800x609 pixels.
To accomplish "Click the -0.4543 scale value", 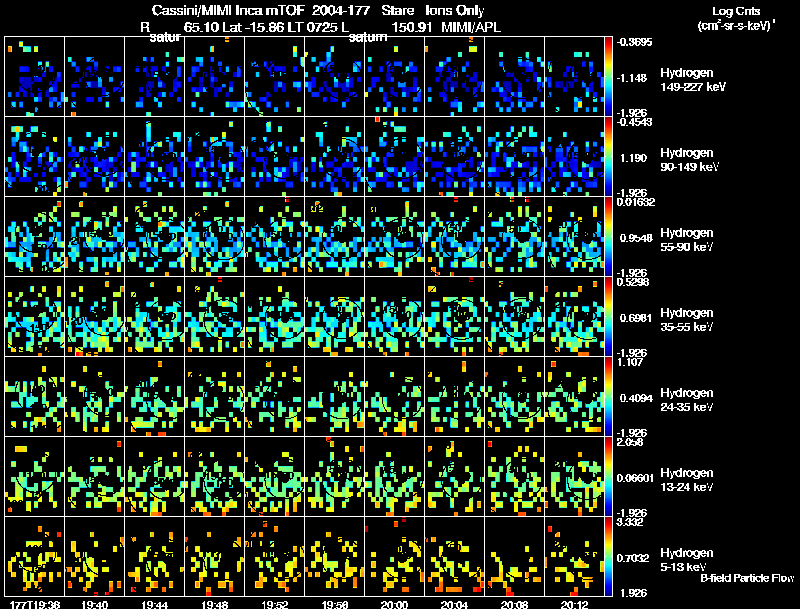I will pyautogui.click(x=634, y=122).
